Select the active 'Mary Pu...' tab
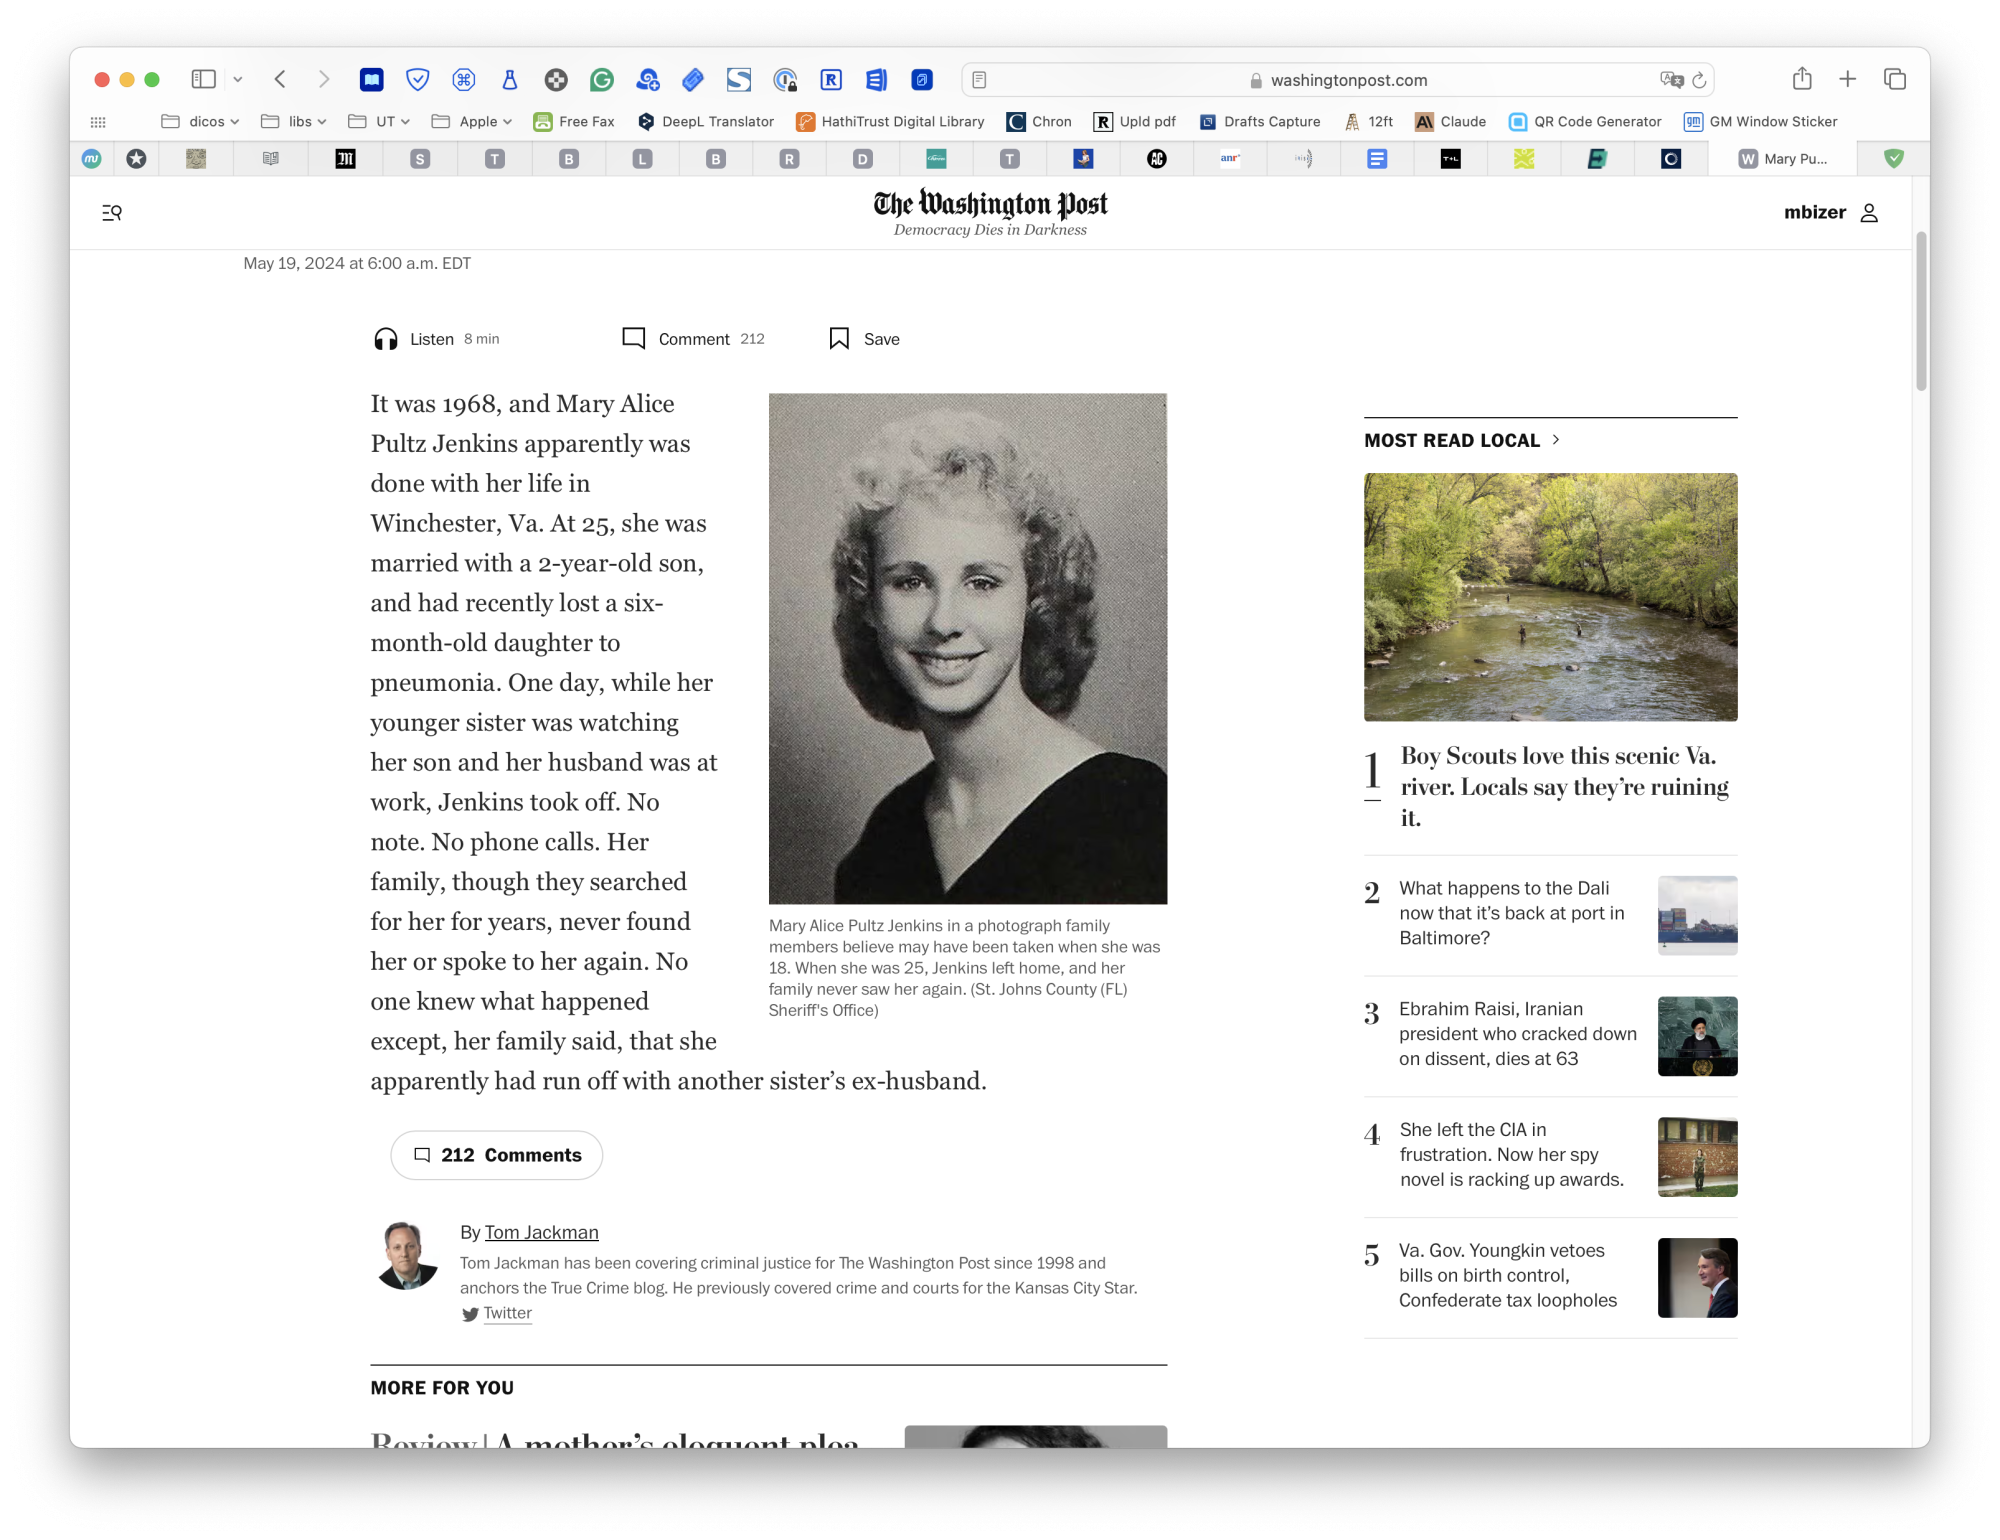 (1783, 159)
